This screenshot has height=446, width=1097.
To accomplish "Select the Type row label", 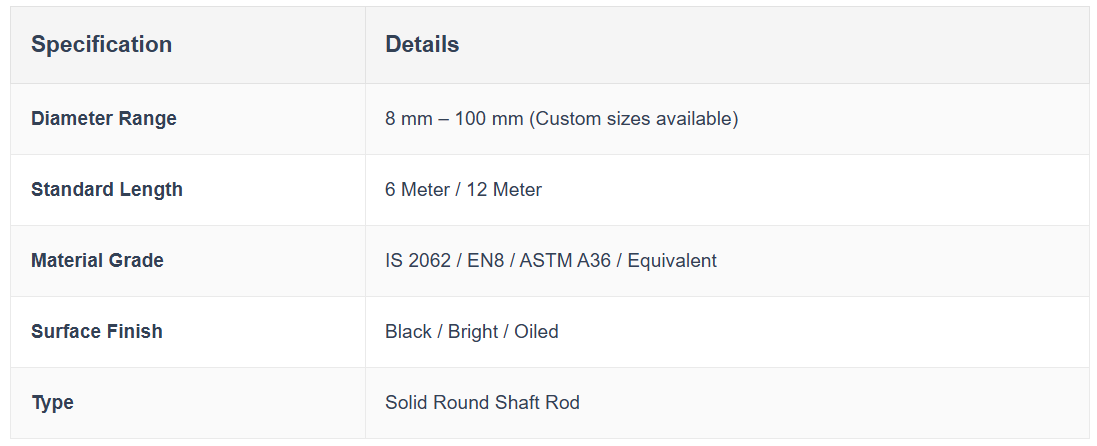I will [52, 403].
